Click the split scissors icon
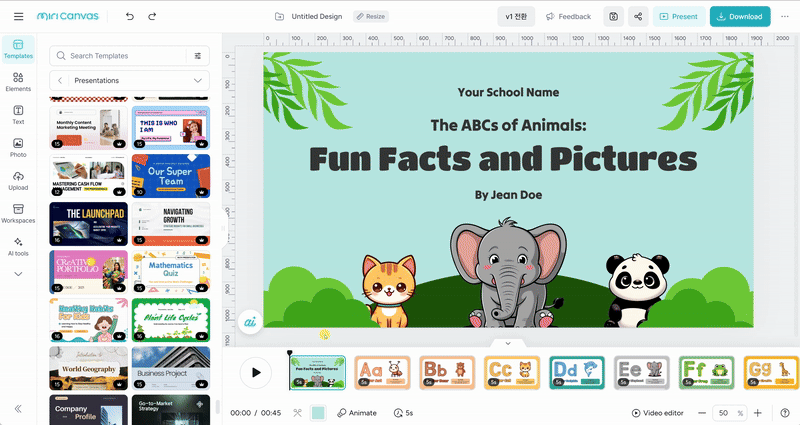 click(x=297, y=413)
